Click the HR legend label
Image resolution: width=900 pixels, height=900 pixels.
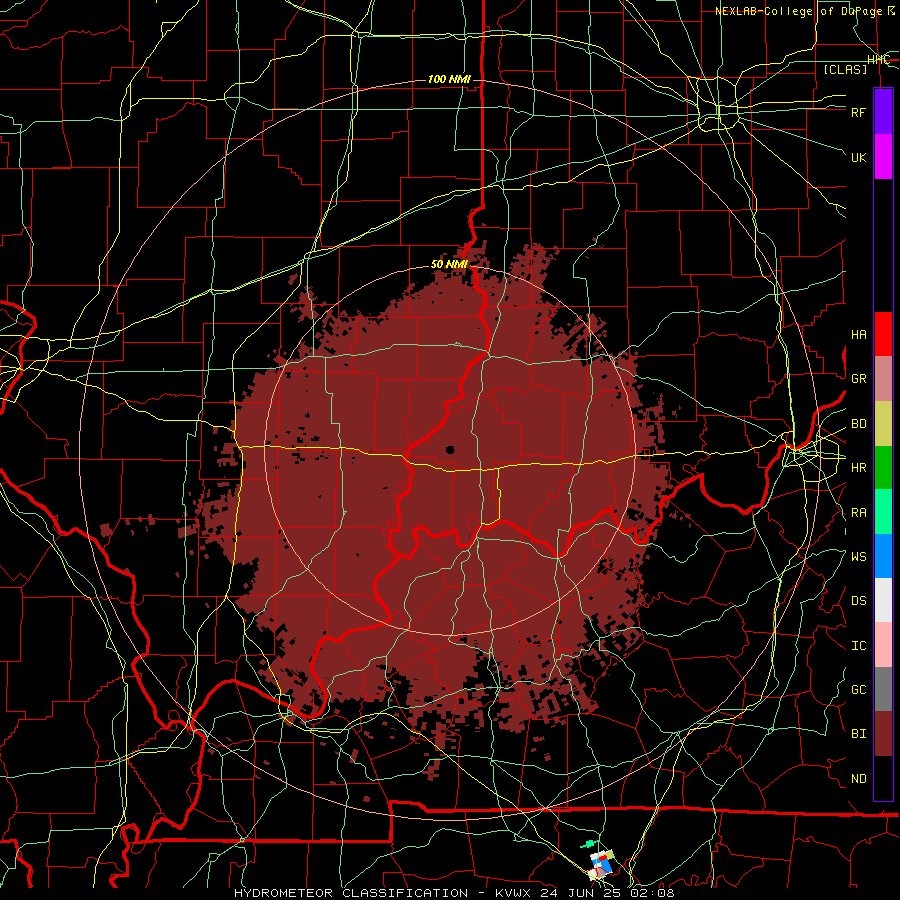(858, 468)
